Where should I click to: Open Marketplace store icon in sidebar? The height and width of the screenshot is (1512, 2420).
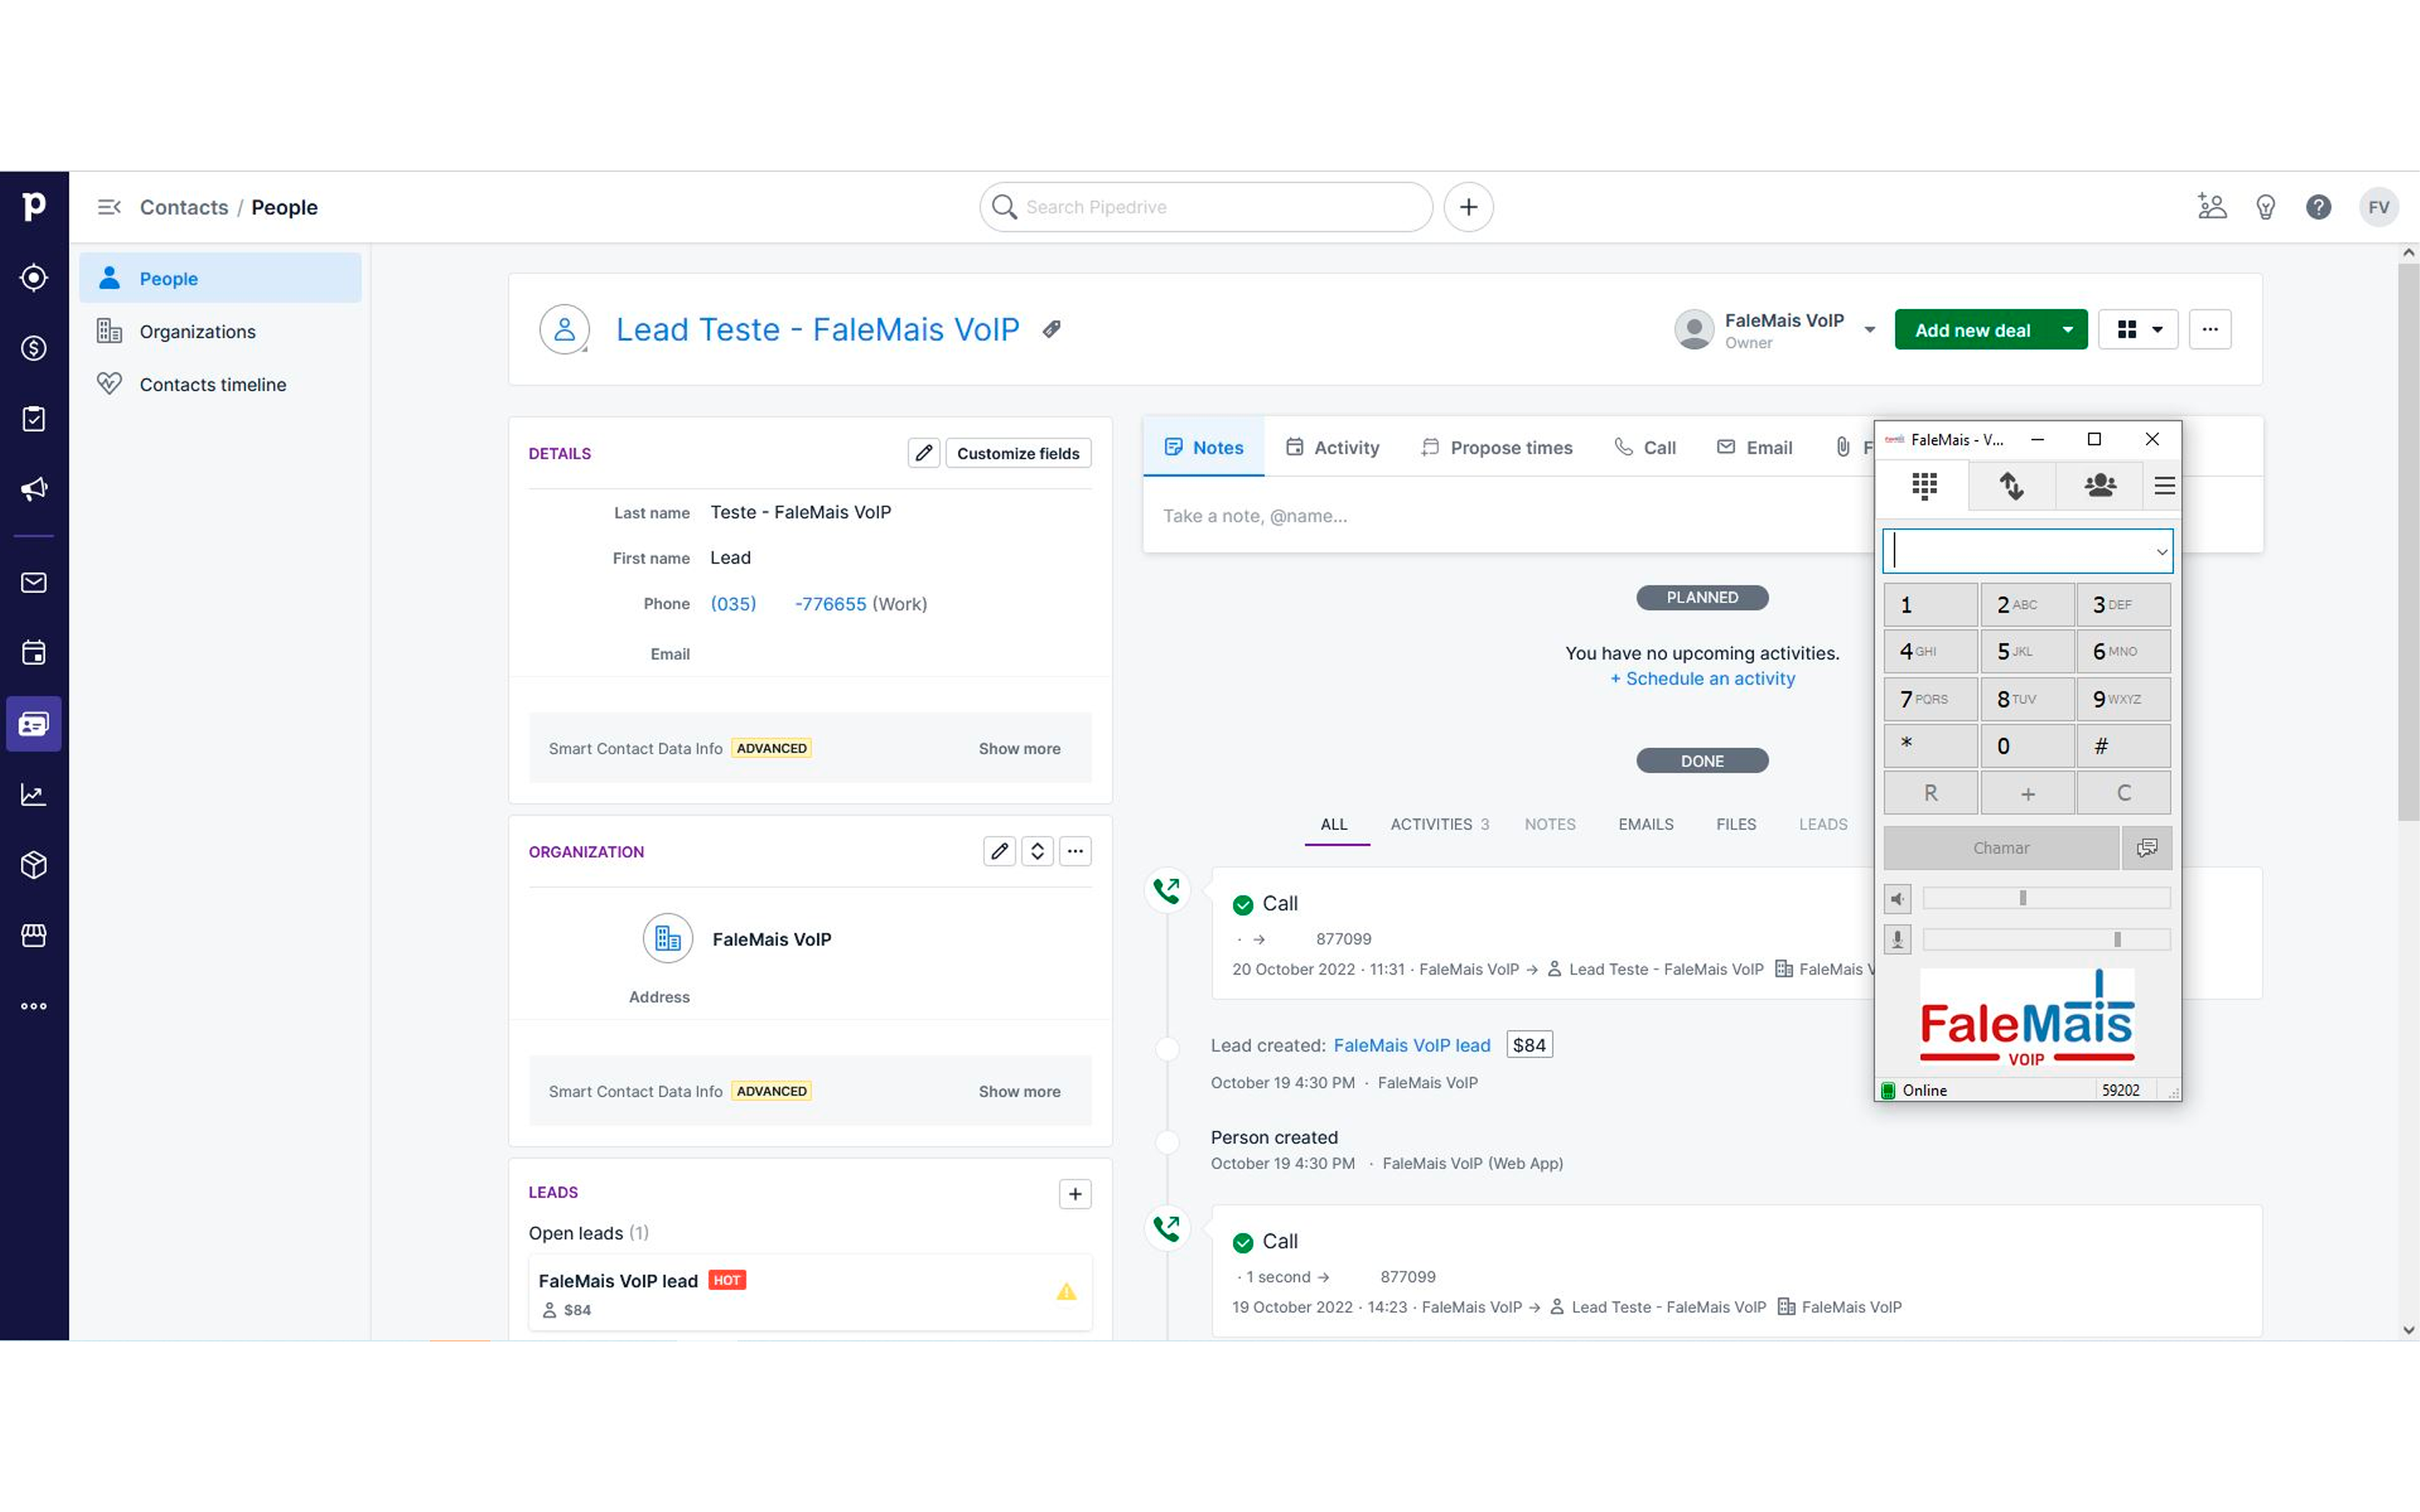coord(34,935)
